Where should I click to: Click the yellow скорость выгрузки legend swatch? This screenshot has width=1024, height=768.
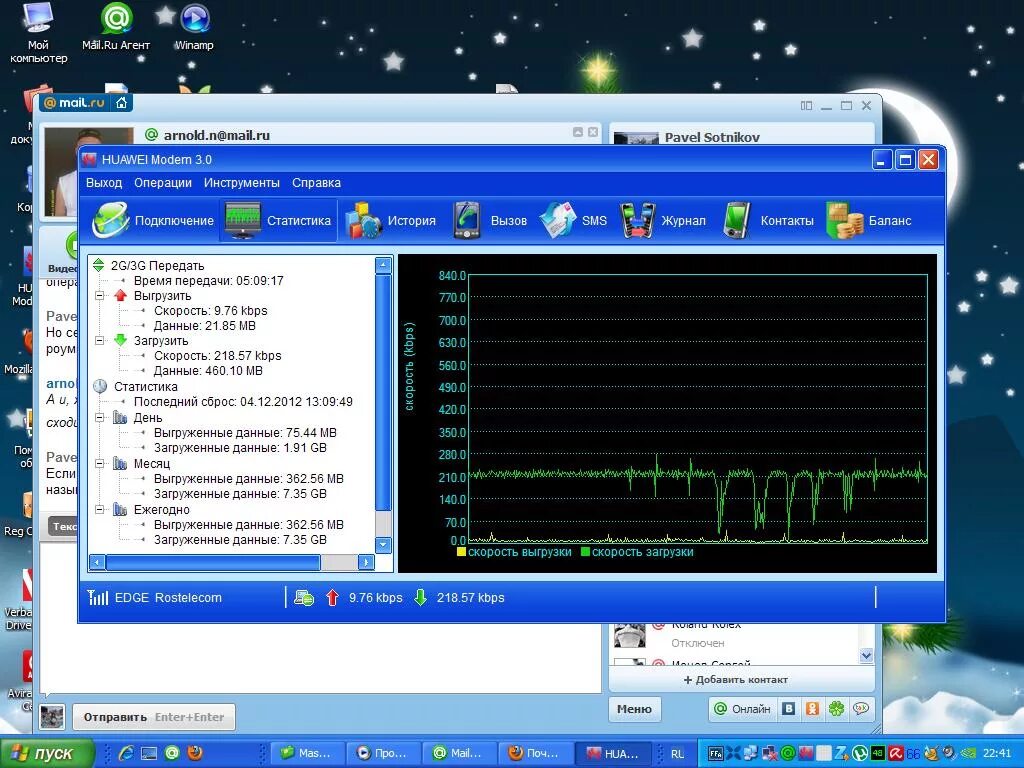point(461,552)
